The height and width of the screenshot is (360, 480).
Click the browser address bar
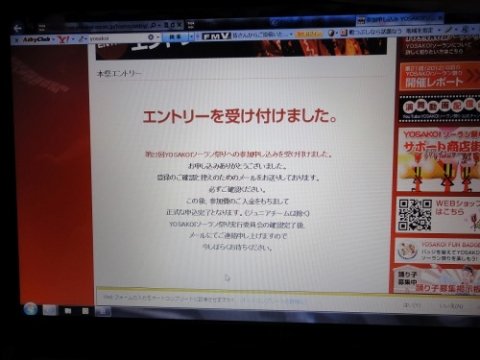click(123, 26)
